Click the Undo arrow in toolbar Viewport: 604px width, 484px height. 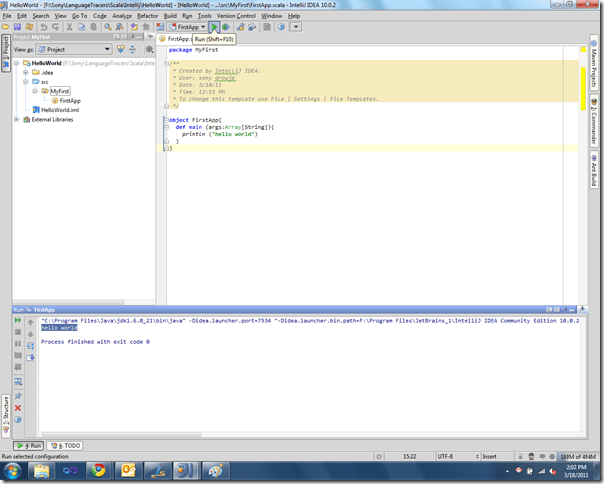click(x=43, y=27)
